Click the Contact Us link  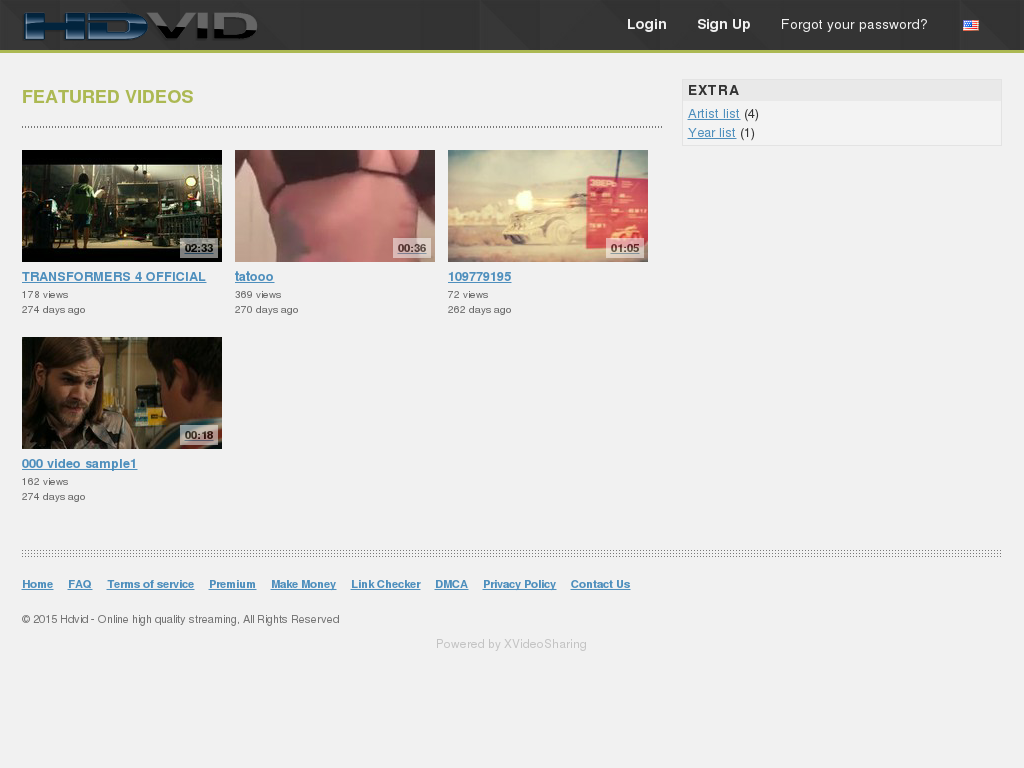600,584
